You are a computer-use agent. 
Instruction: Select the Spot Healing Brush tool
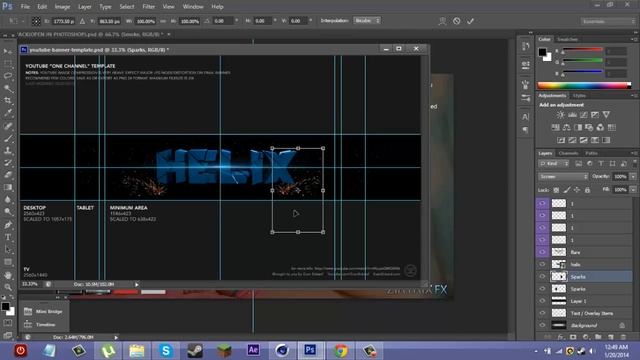(7, 126)
